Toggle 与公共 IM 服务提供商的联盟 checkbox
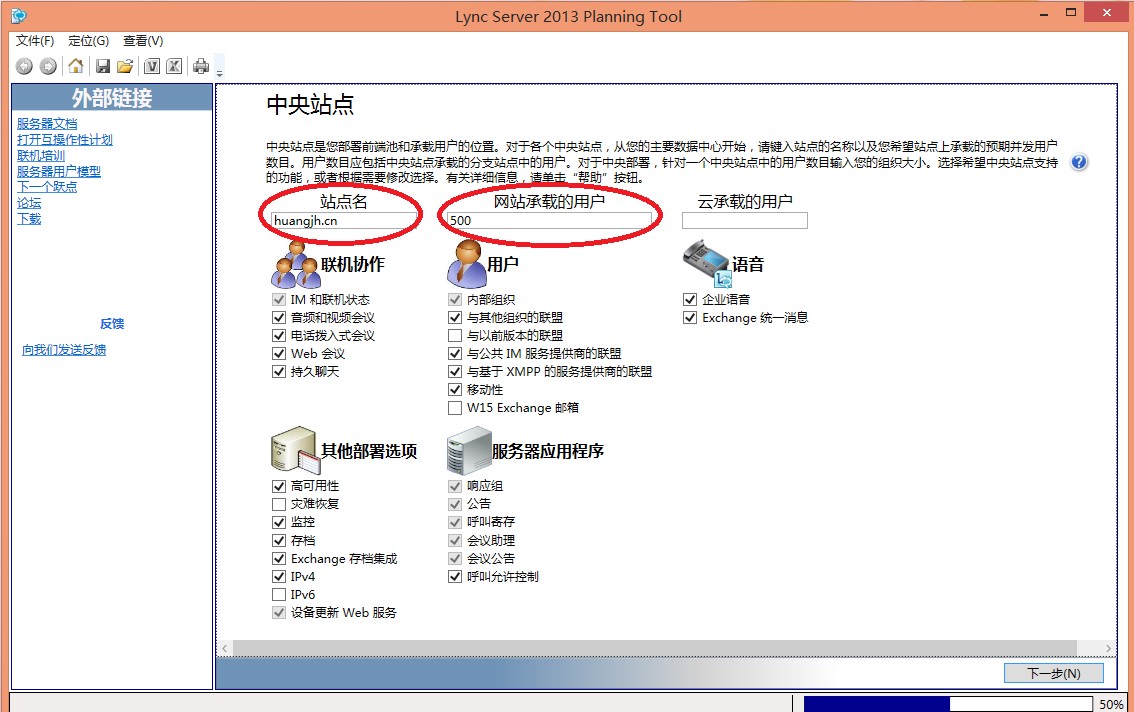 [455, 354]
